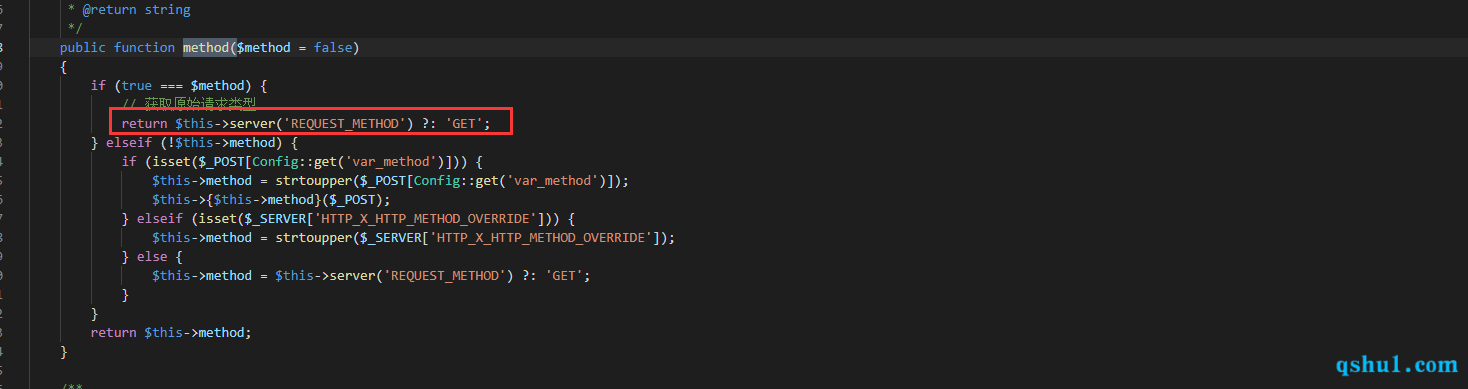The height and width of the screenshot is (389, 1468).
Task: Click the $this->{$this->method}($_POST) line
Action: 271,199
